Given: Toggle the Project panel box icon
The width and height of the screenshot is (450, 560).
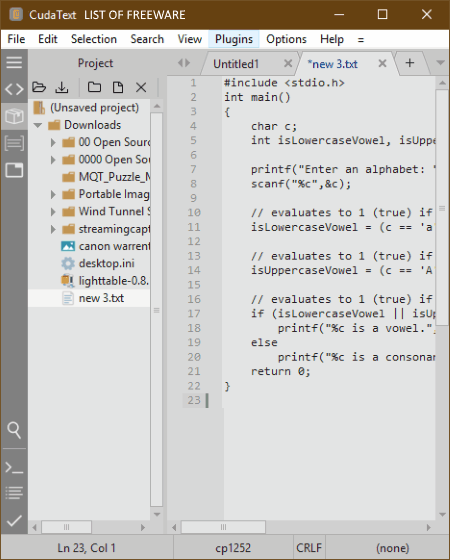Looking at the screenshot, I should [x=14, y=116].
